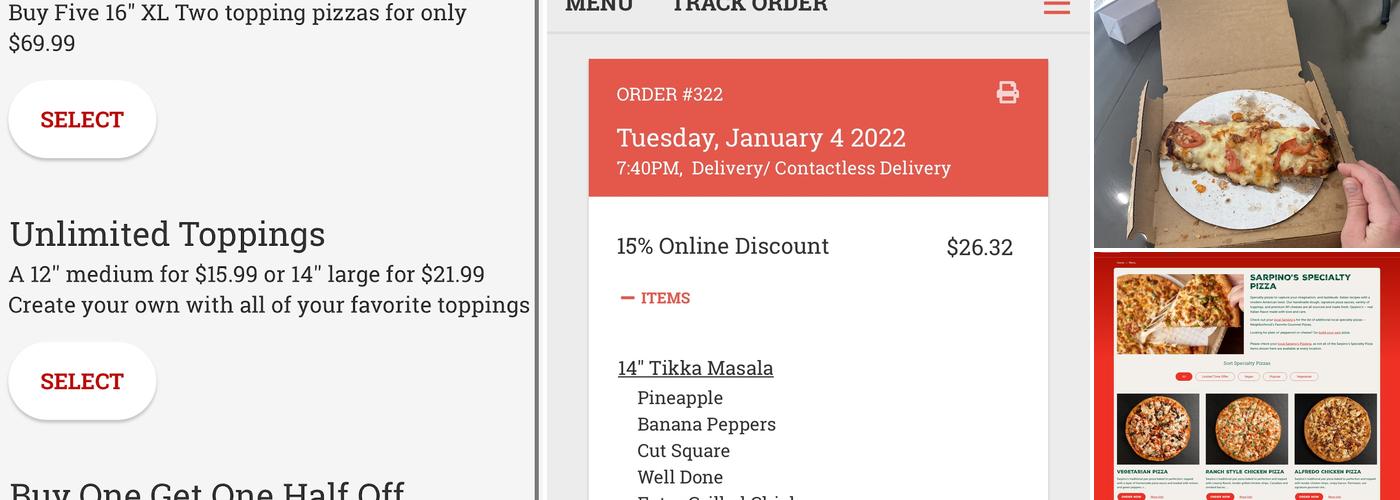This screenshot has width=1400, height=500.
Task: Click the Sarpino's Specialty Pizza title
Action: point(1299,281)
